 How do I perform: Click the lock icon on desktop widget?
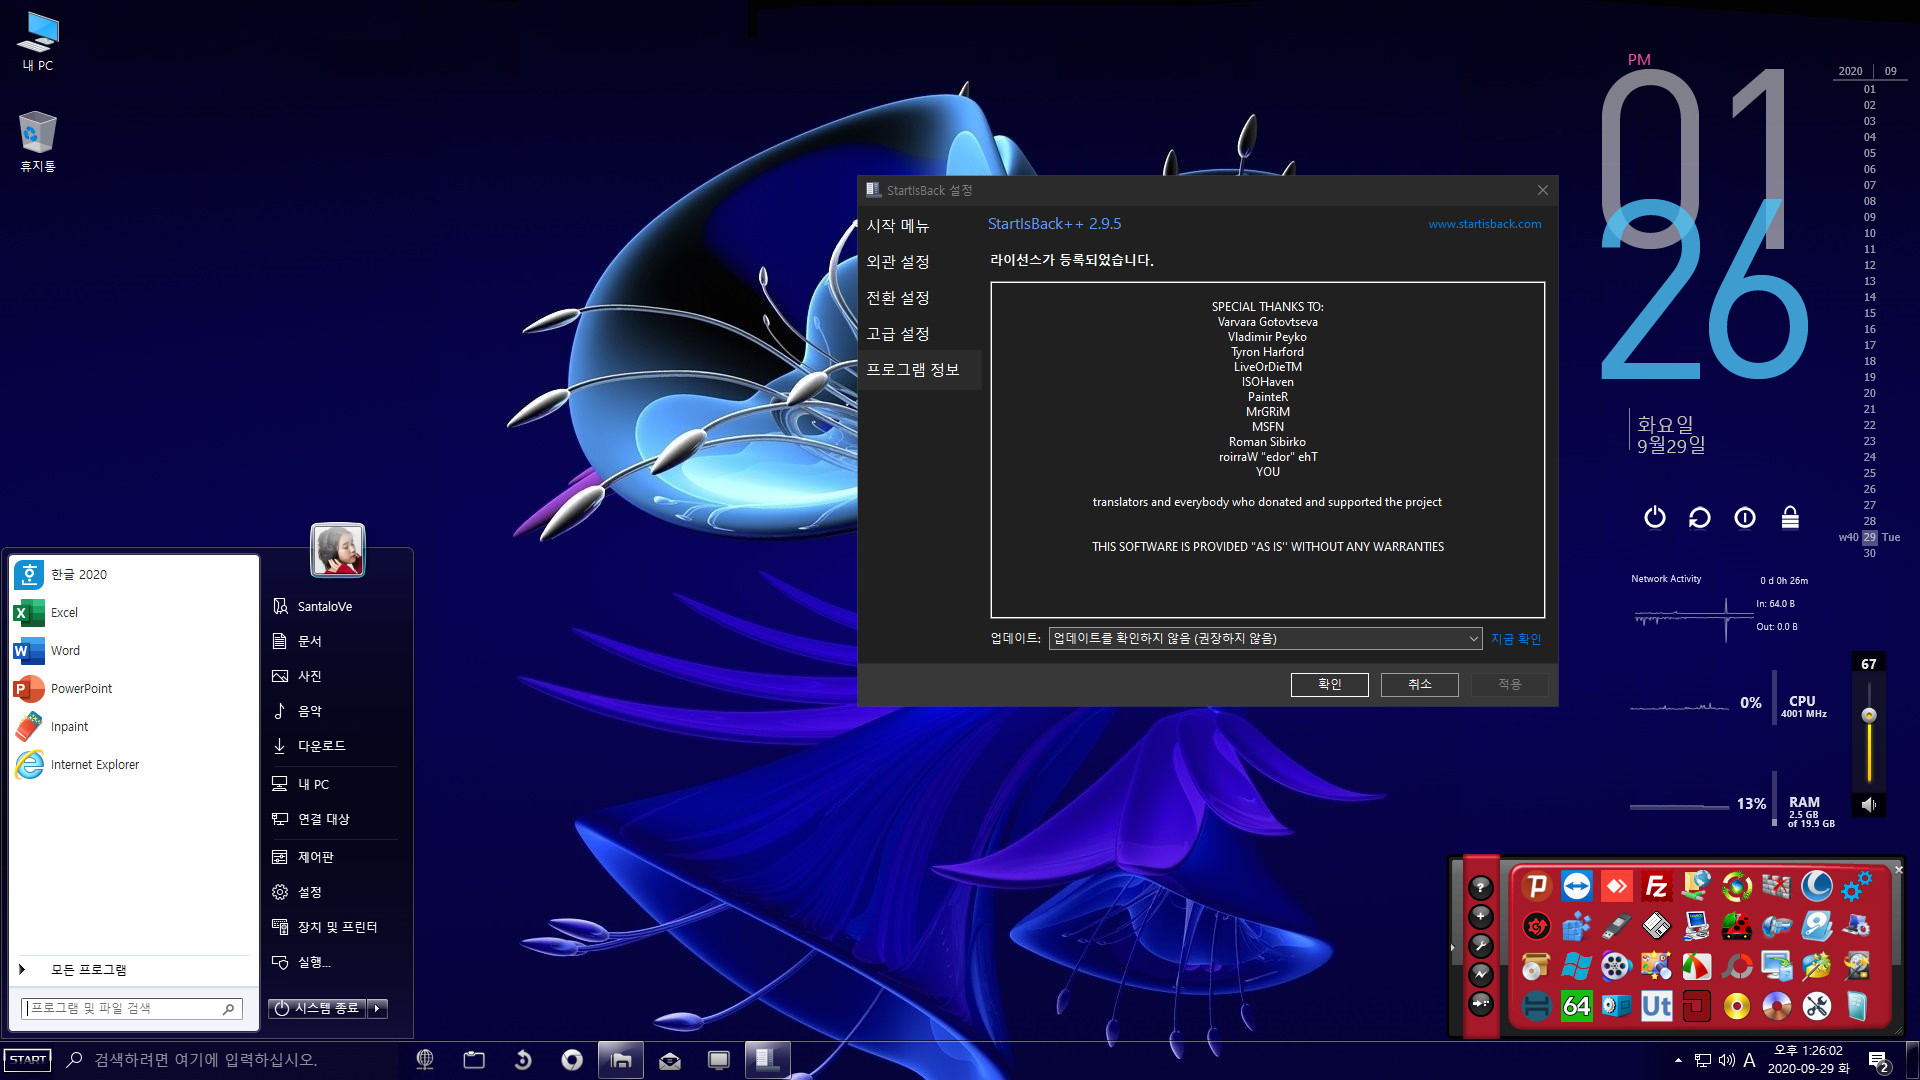coord(1790,517)
